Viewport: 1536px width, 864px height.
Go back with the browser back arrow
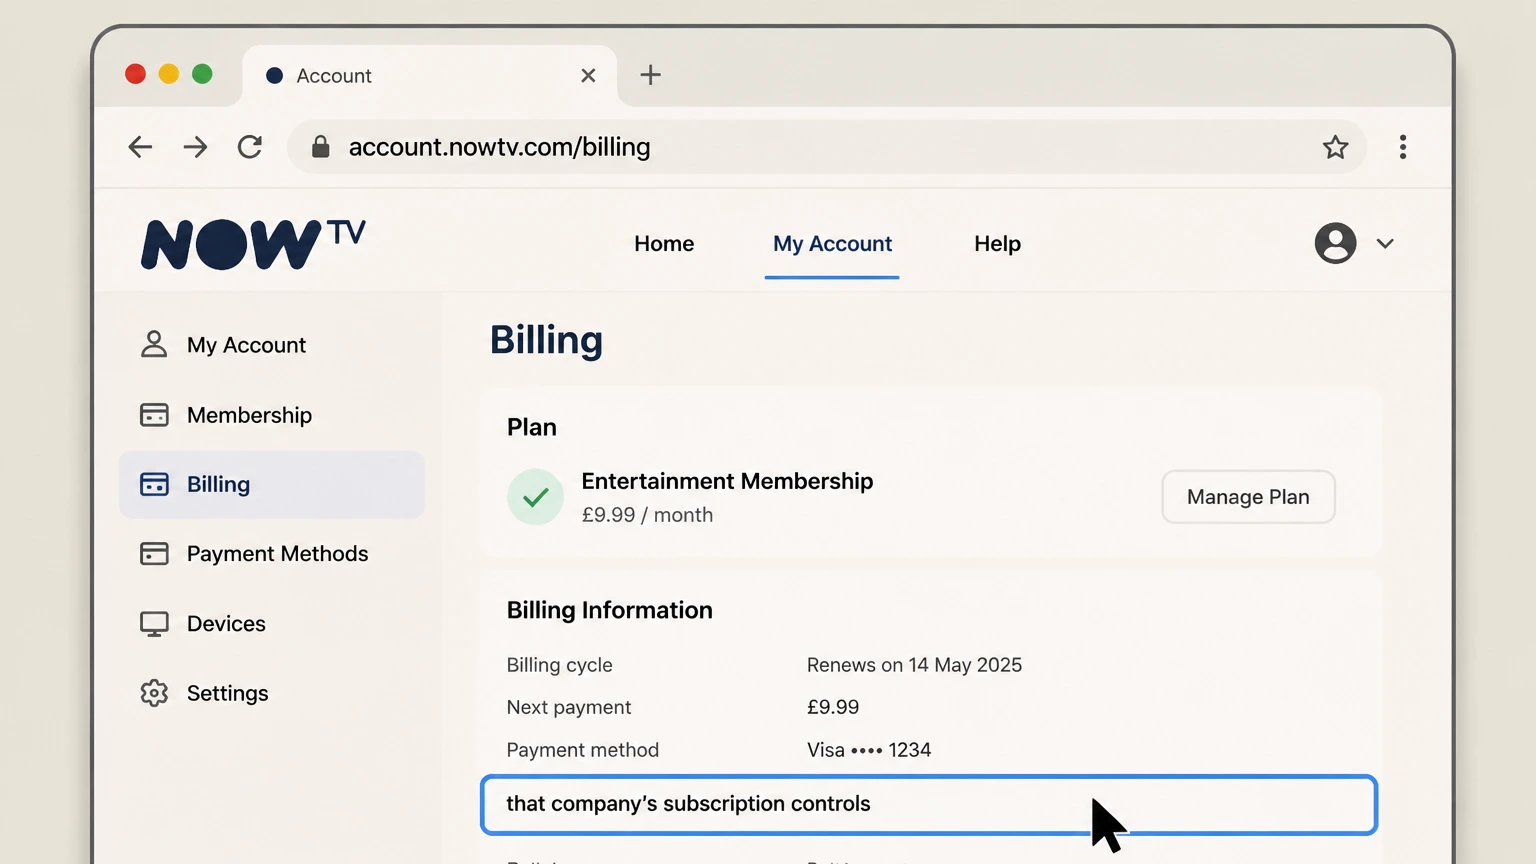(x=140, y=147)
